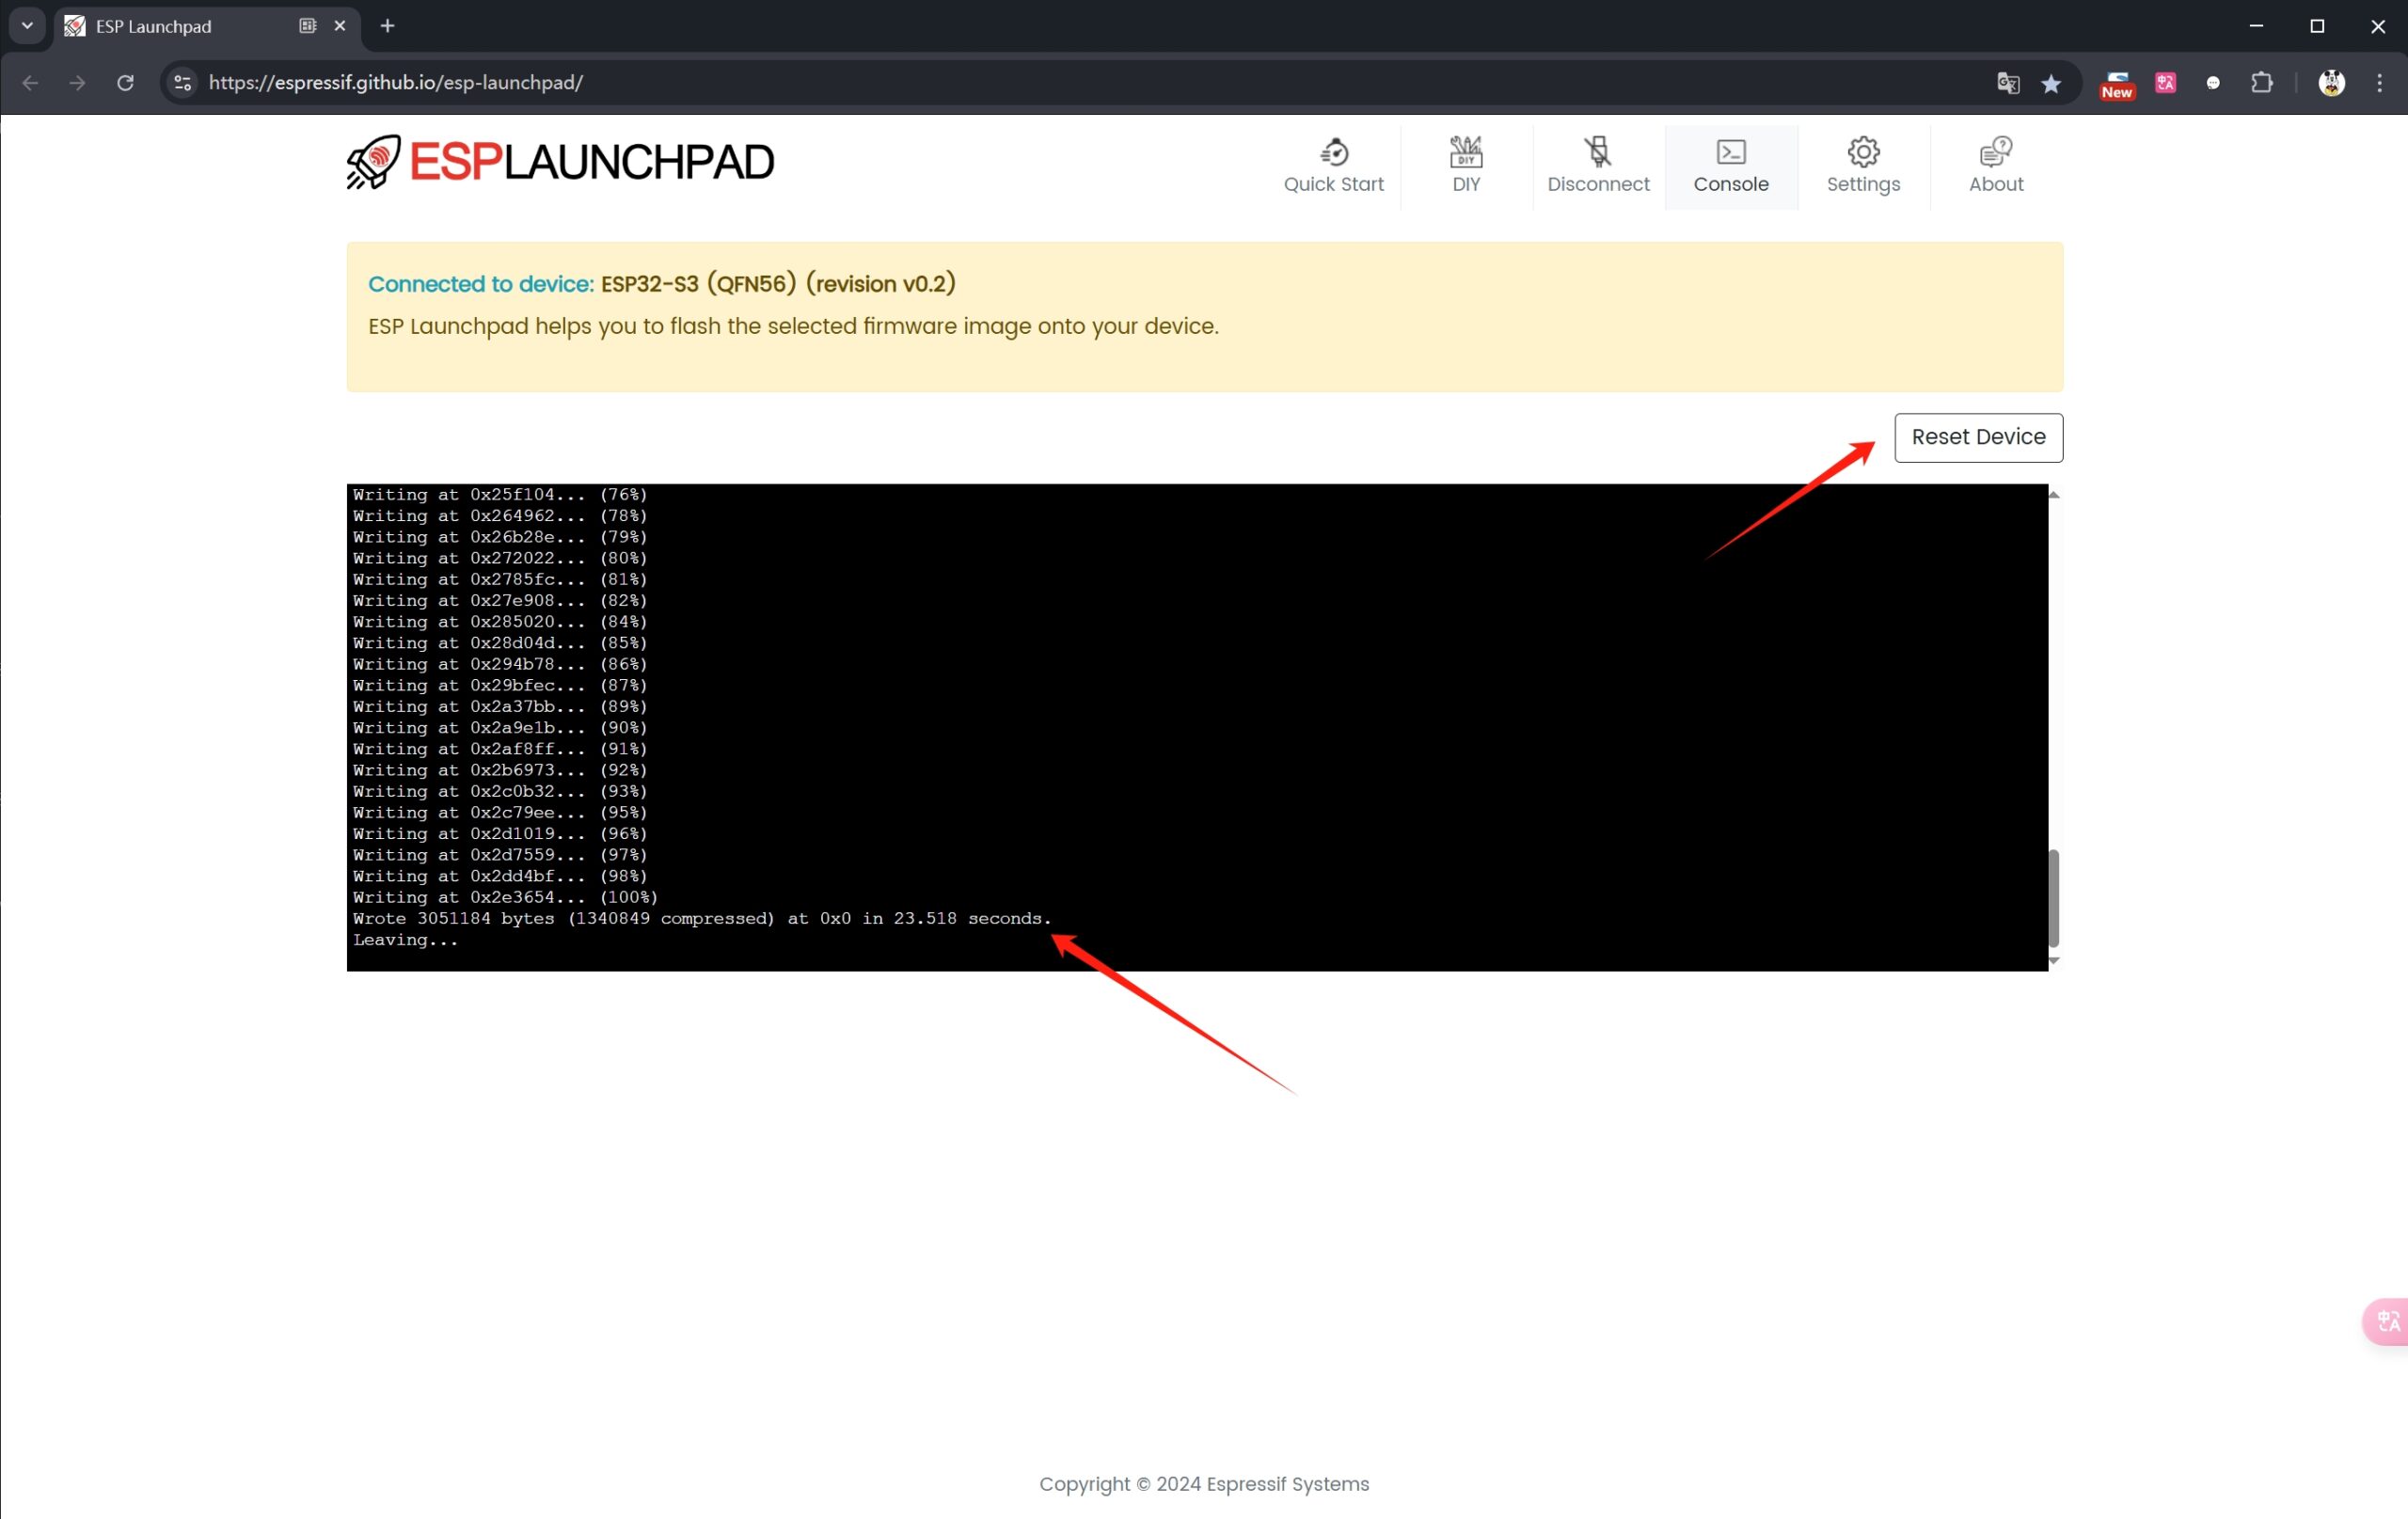The height and width of the screenshot is (1519, 2408).
Task: Open the DIY flashing section
Action: tap(1465, 166)
